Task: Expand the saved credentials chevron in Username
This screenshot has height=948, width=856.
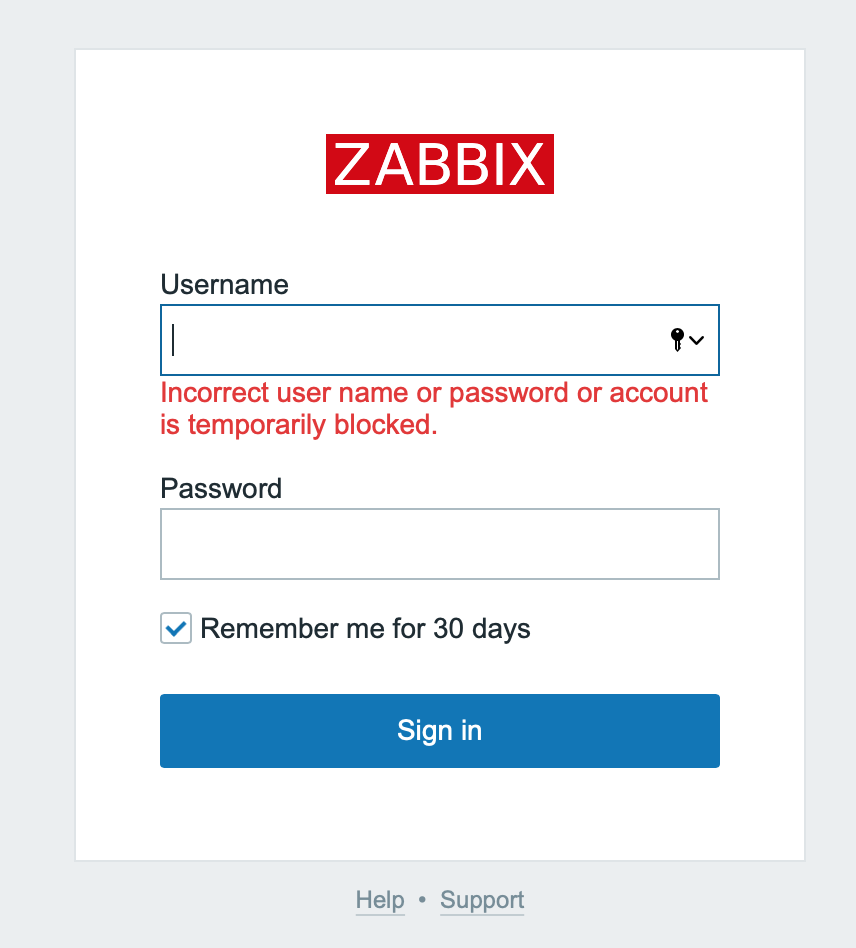Action: click(x=697, y=340)
